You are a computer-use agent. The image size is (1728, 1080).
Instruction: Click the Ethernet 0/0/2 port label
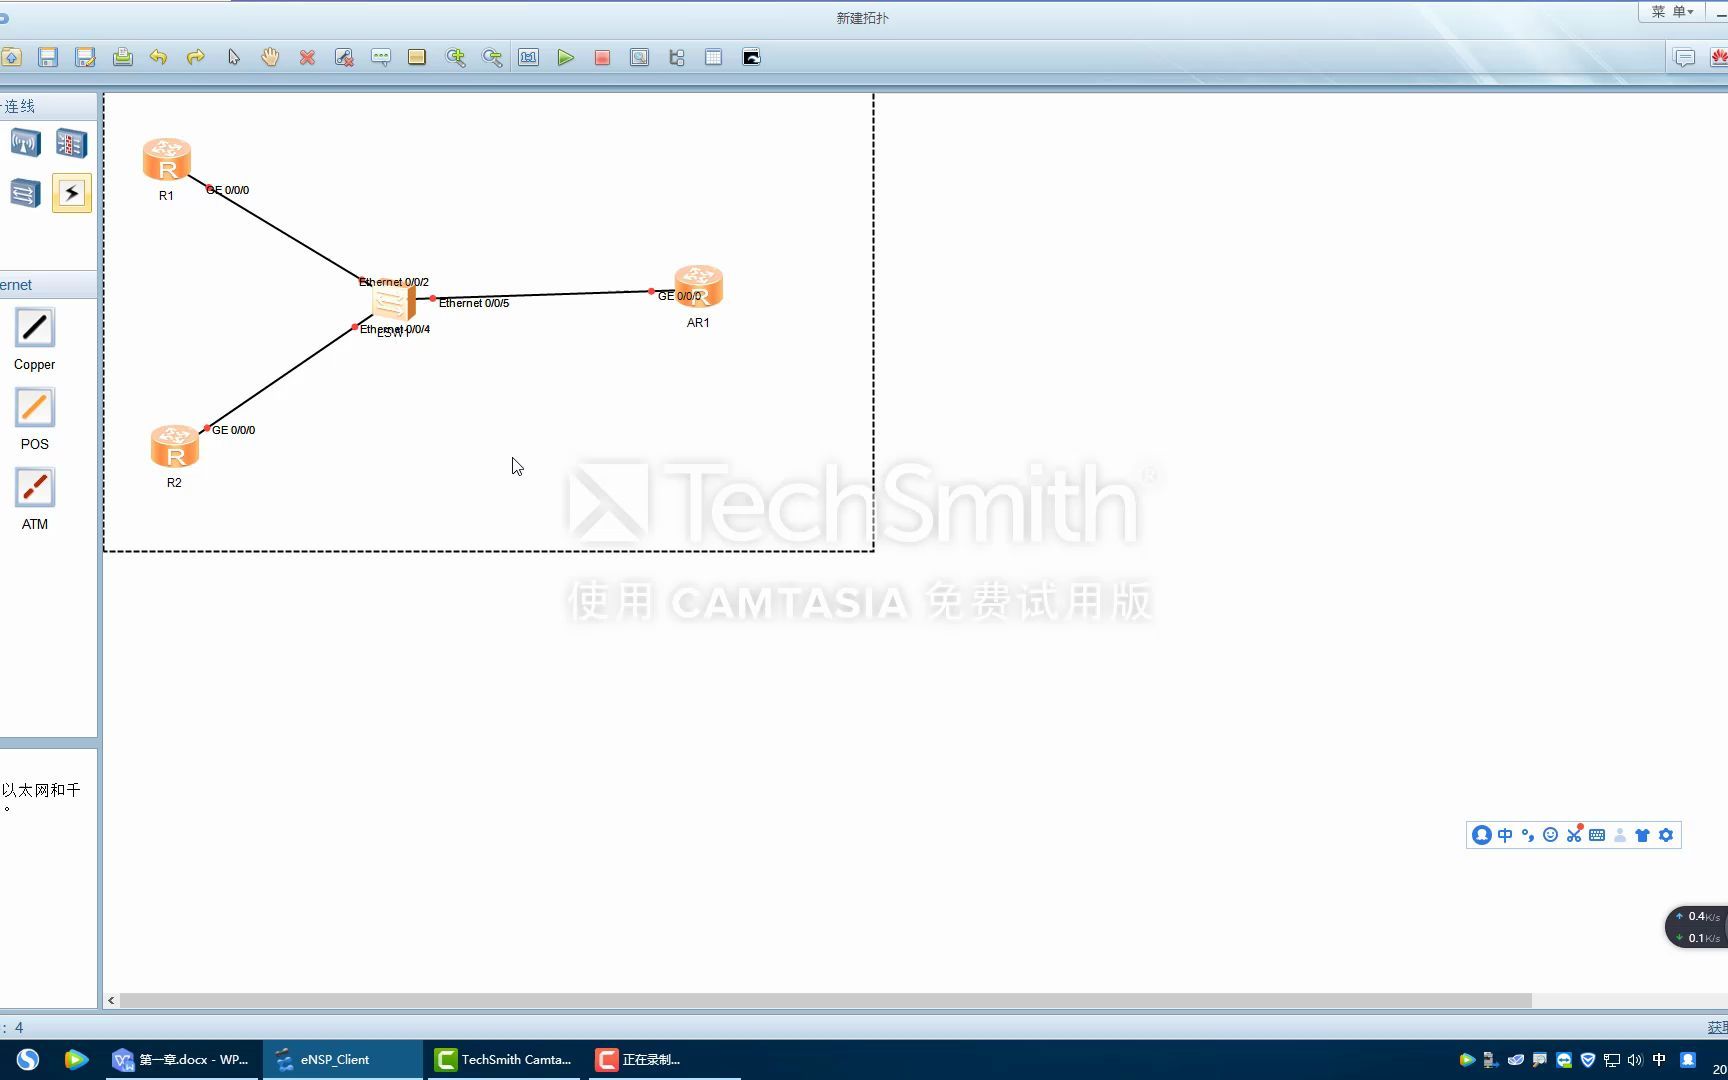(394, 282)
